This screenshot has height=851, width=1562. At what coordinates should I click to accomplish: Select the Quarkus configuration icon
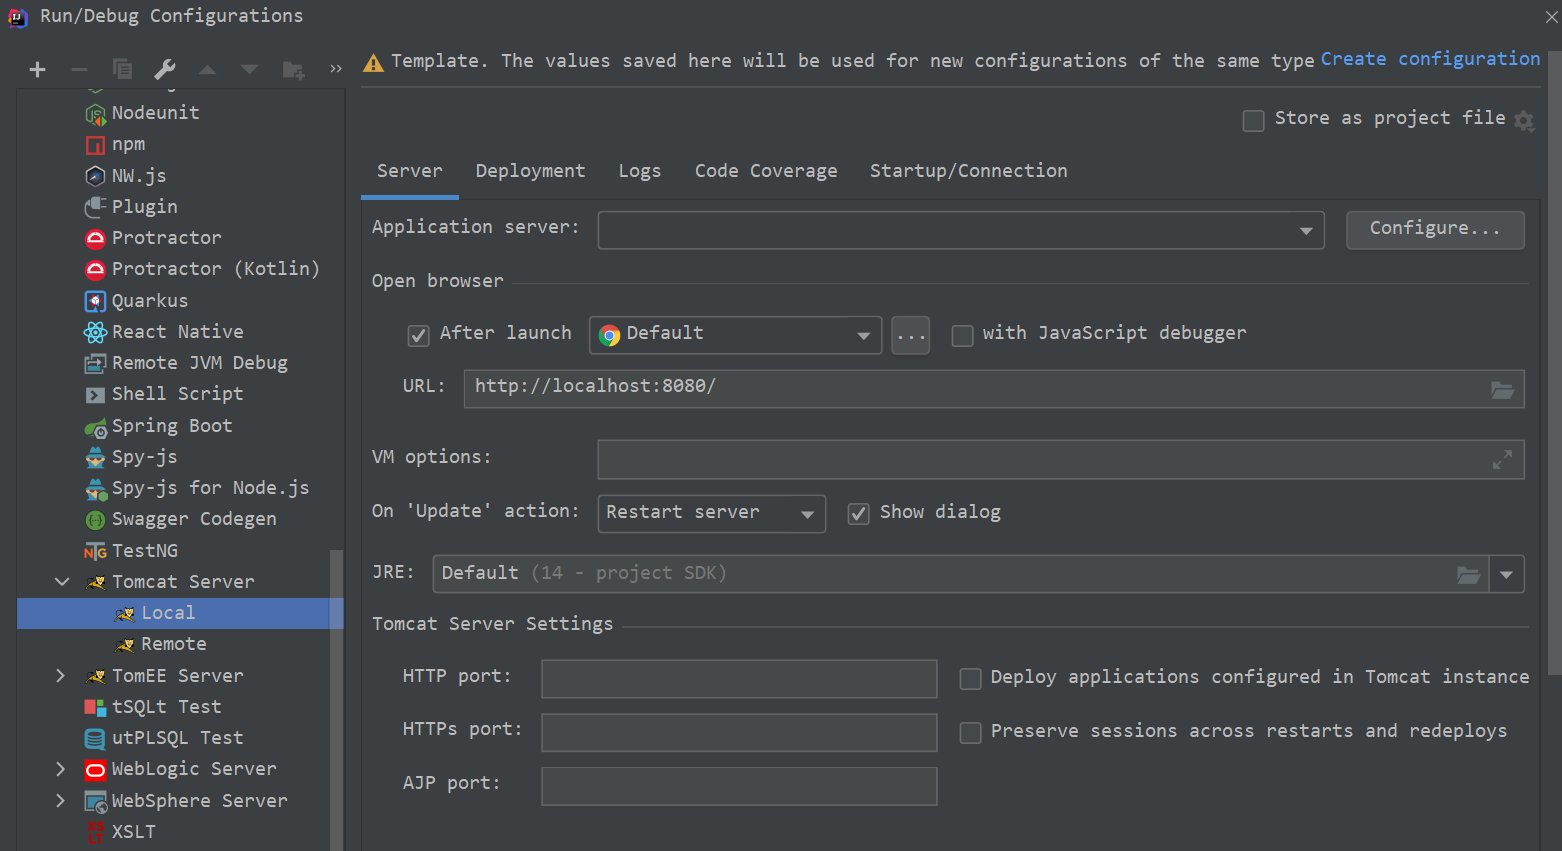[95, 301]
